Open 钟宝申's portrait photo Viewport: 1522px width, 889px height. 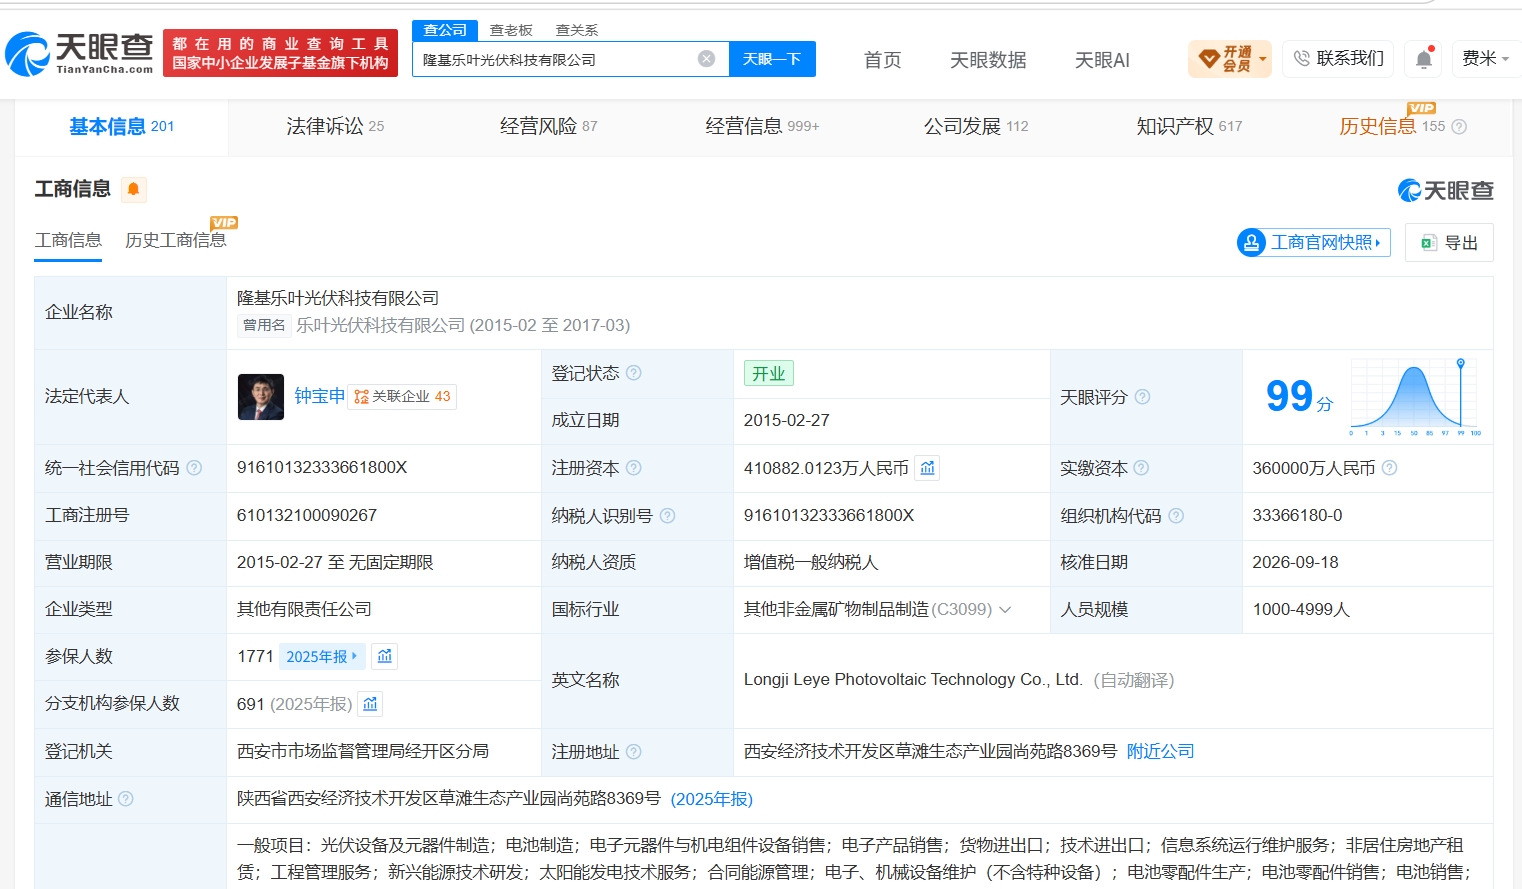[261, 397]
